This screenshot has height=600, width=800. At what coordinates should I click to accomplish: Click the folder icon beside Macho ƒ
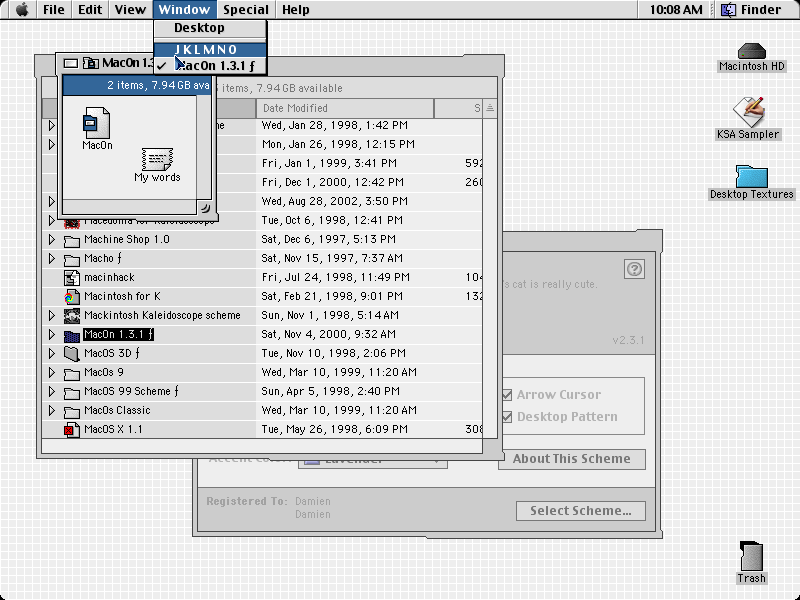pos(71,259)
